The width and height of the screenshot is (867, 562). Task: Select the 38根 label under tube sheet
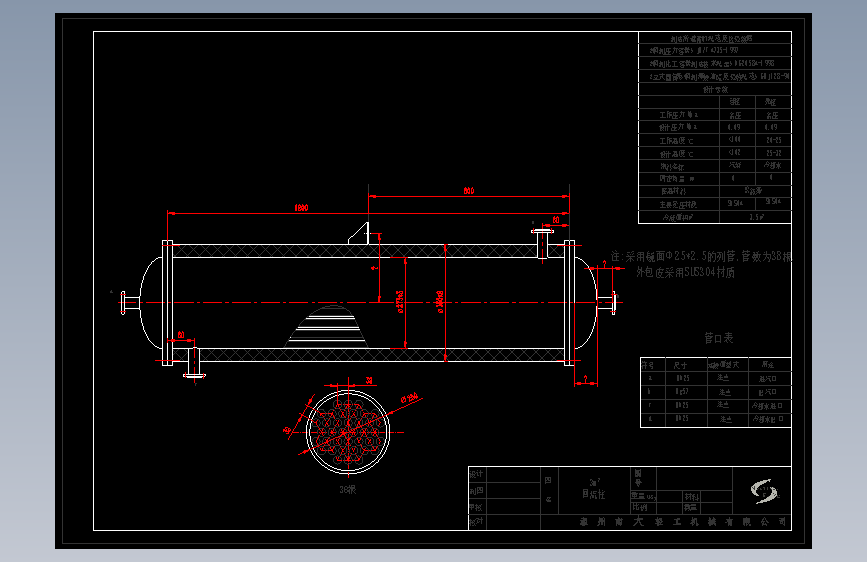point(348,490)
